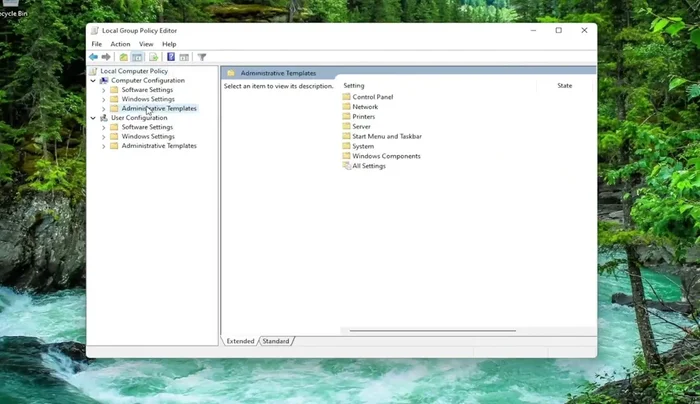700x404 pixels.
Task: Expand Administrative Templates under User Configuration
Action: pos(104,146)
